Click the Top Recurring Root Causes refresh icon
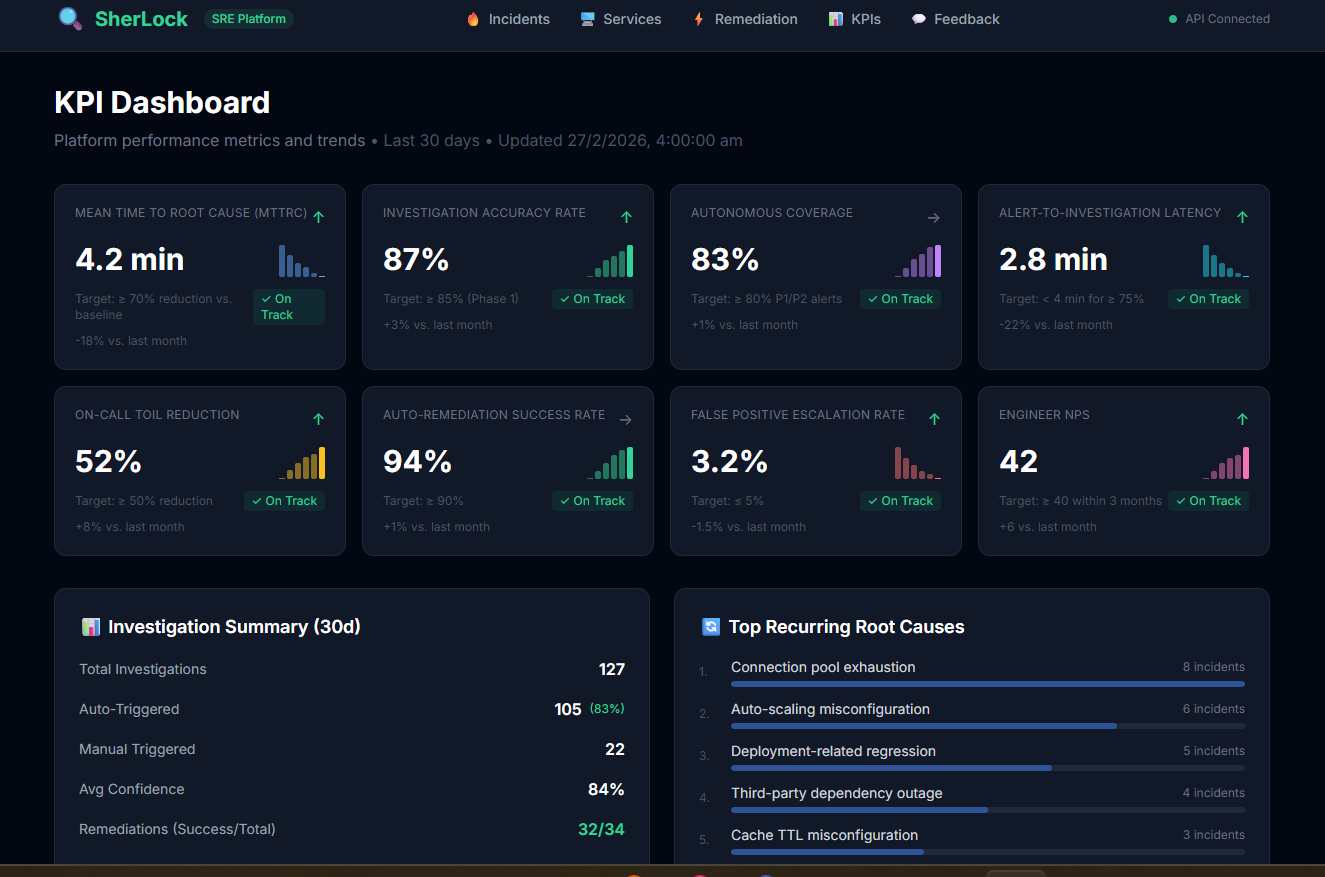1325x877 pixels. tap(711, 627)
